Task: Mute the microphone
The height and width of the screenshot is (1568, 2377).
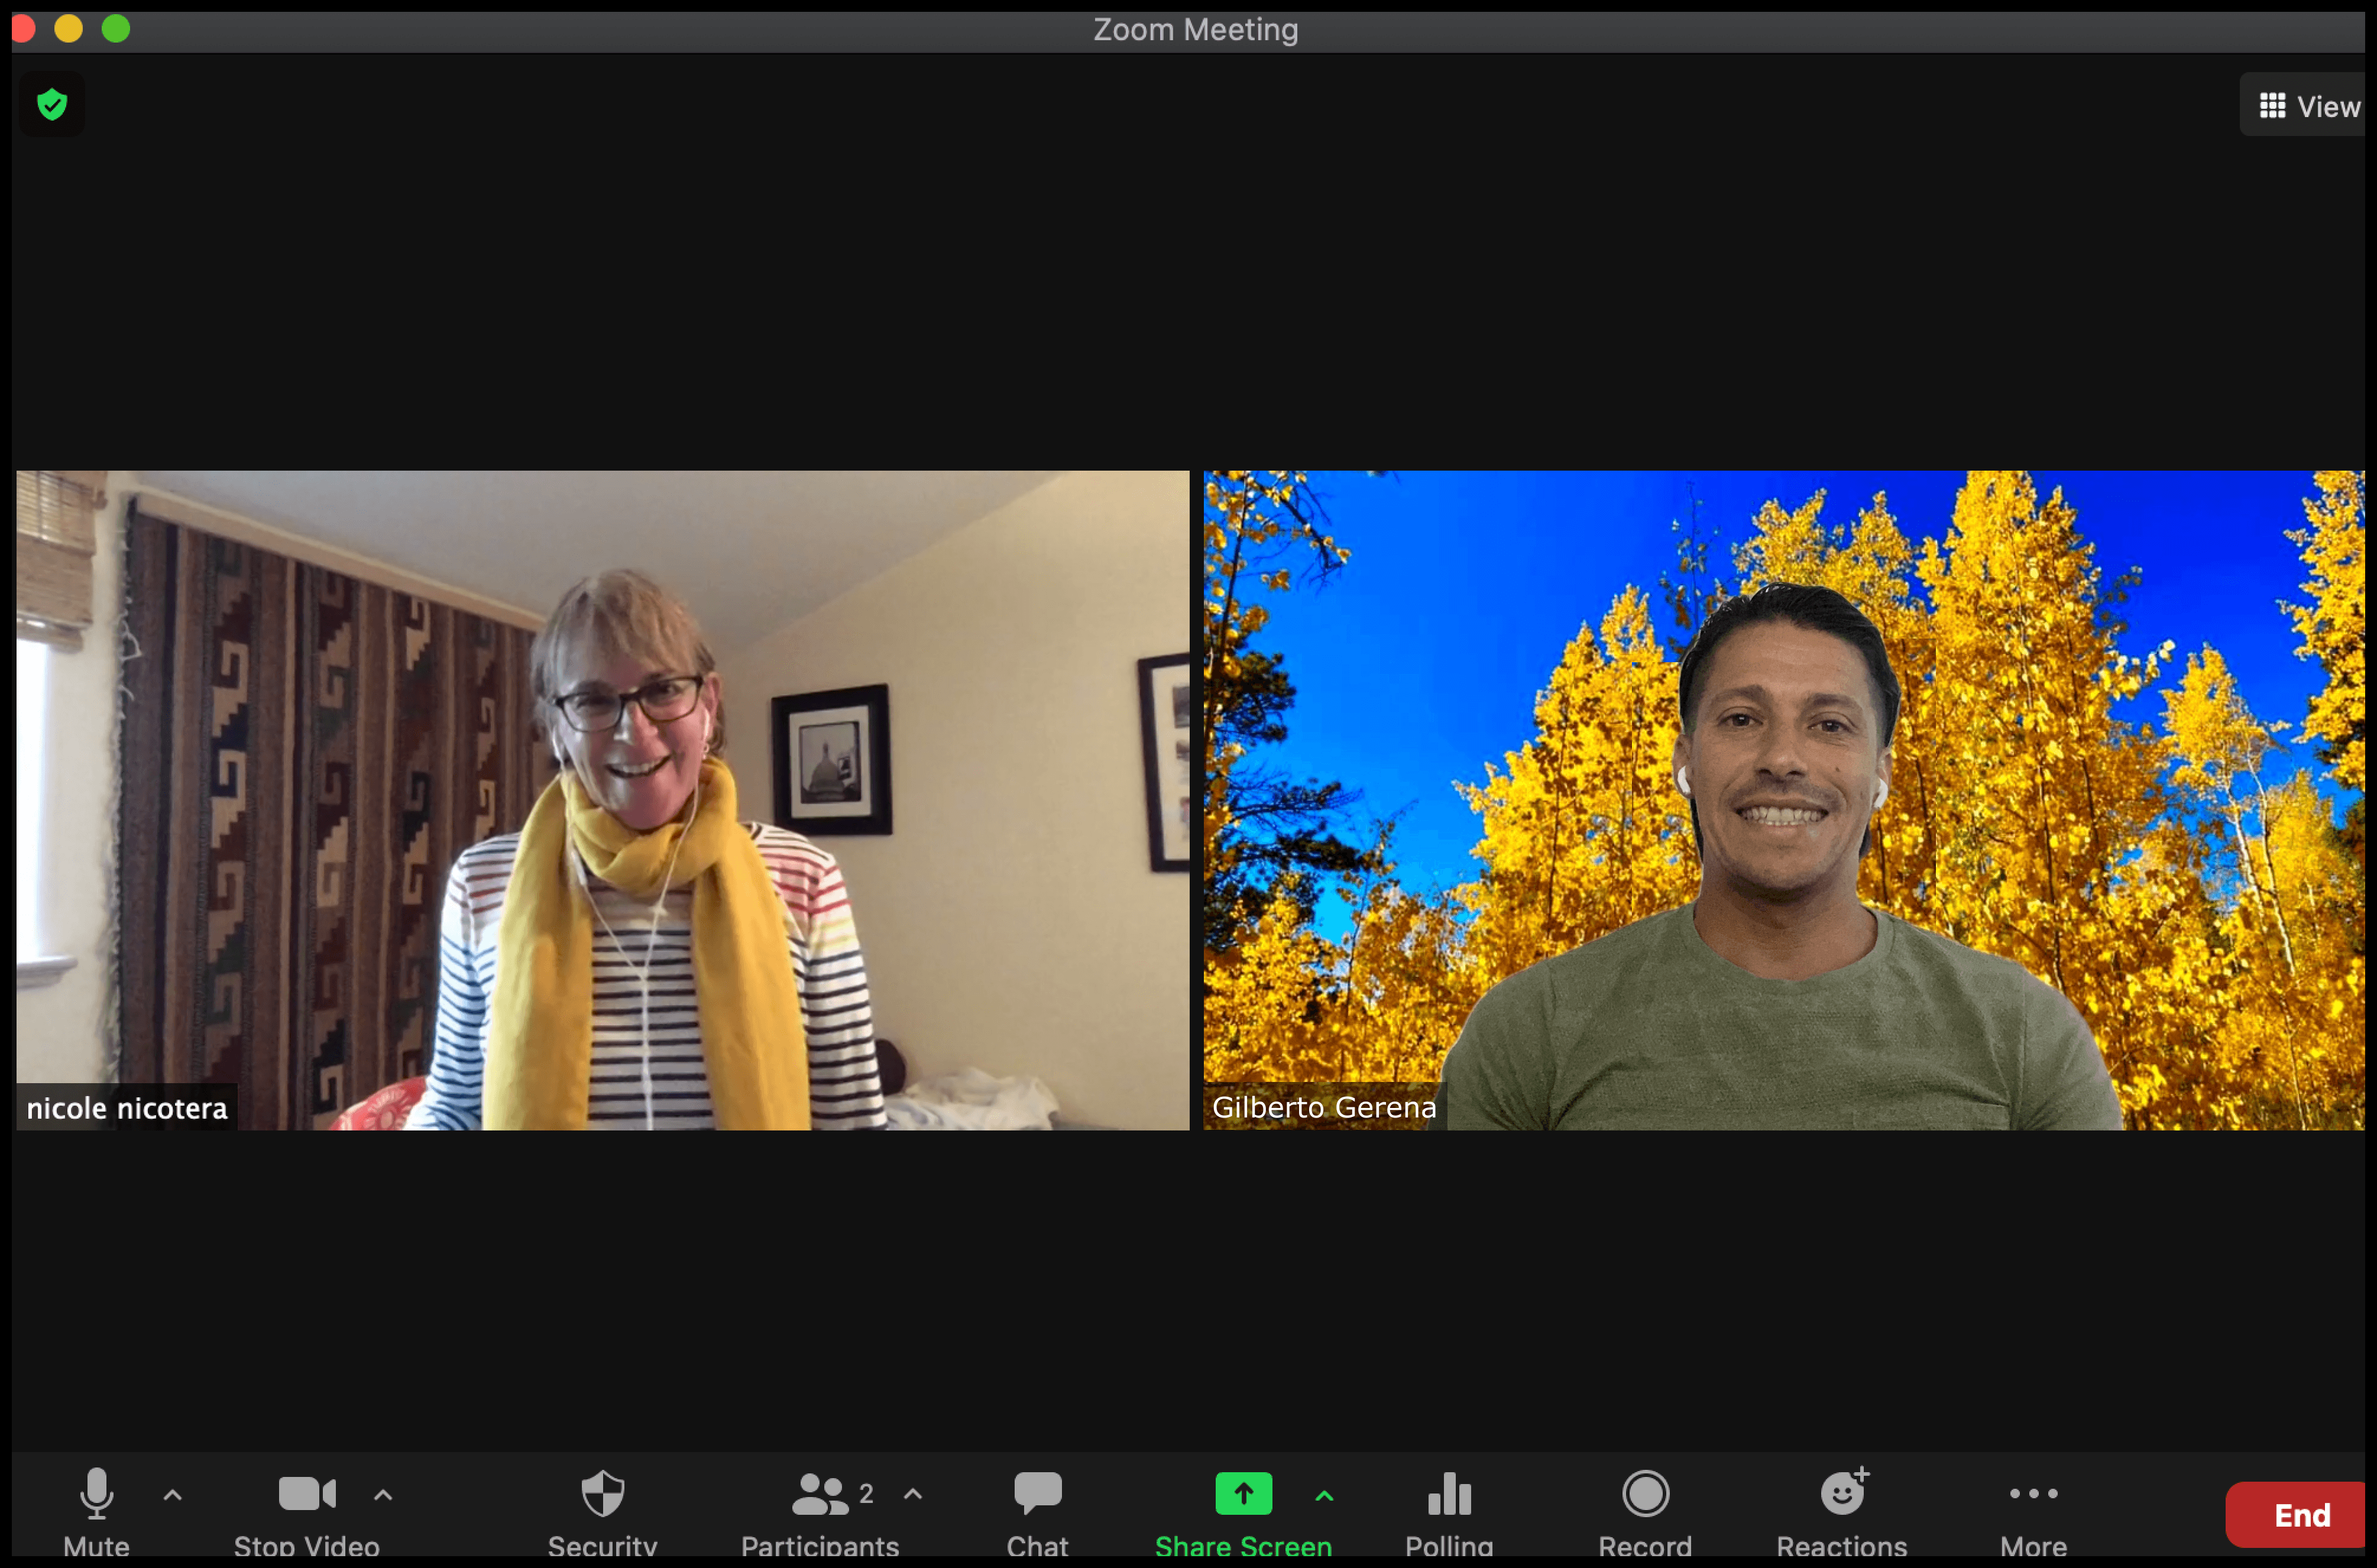Action: coord(96,1494)
